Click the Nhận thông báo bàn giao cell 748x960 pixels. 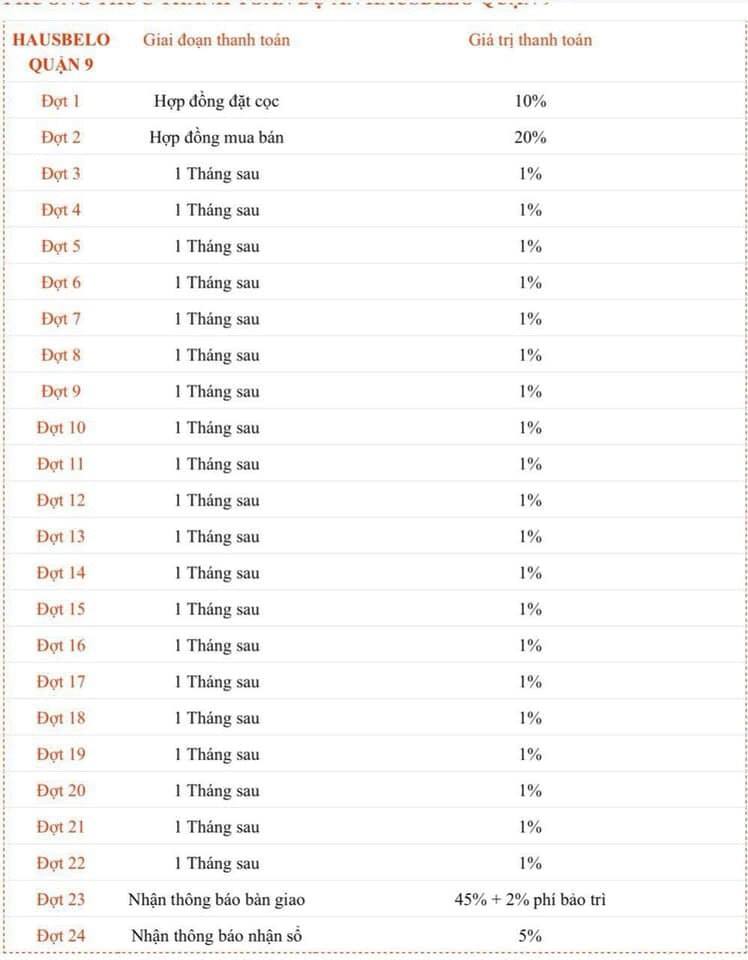(x=216, y=899)
